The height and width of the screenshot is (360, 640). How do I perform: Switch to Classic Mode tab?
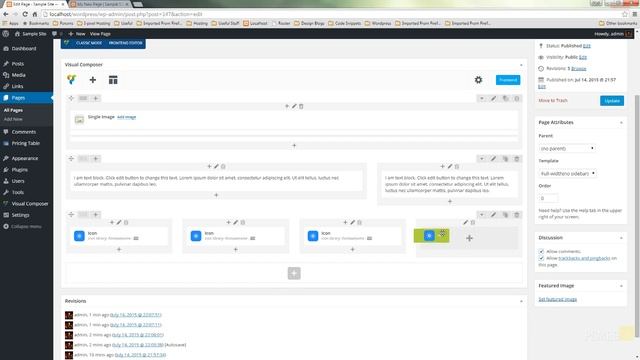(89, 43)
